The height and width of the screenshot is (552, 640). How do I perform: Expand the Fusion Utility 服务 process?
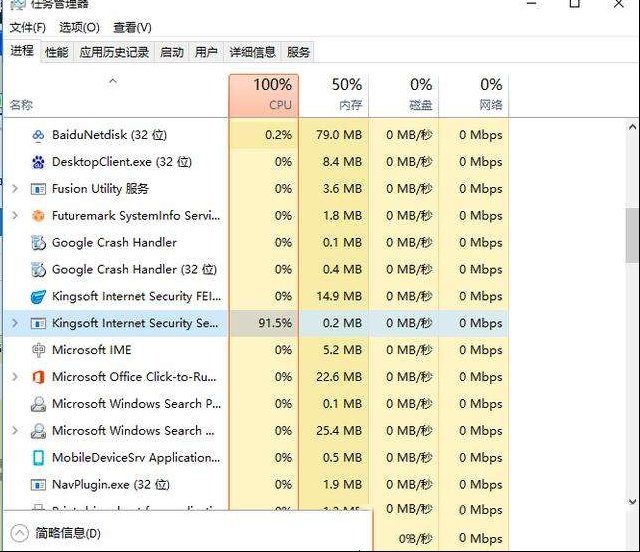pyautogui.click(x=15, y=189)
